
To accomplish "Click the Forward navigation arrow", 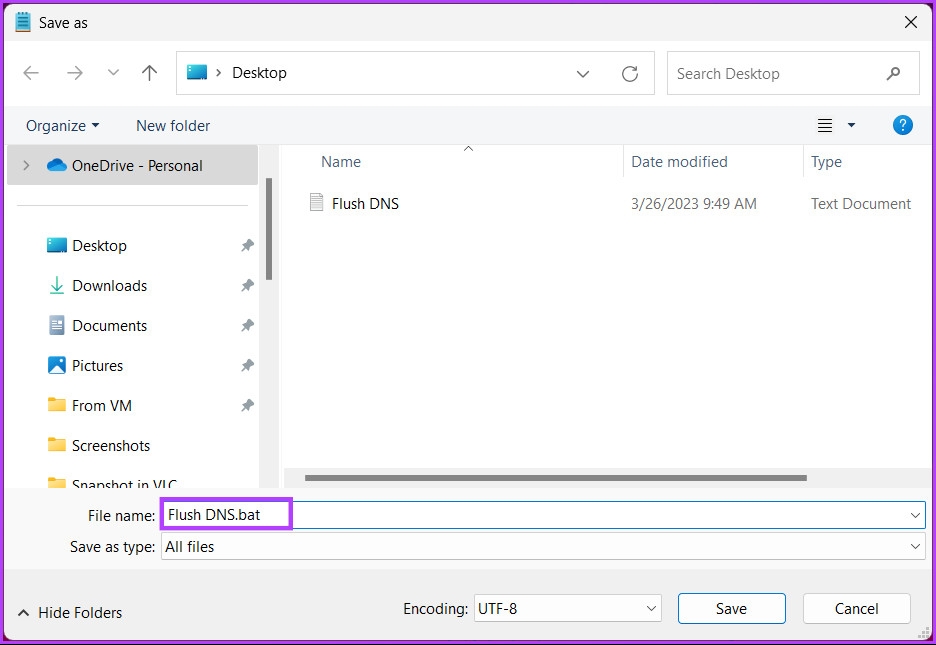I will click(x=74, y=72).
